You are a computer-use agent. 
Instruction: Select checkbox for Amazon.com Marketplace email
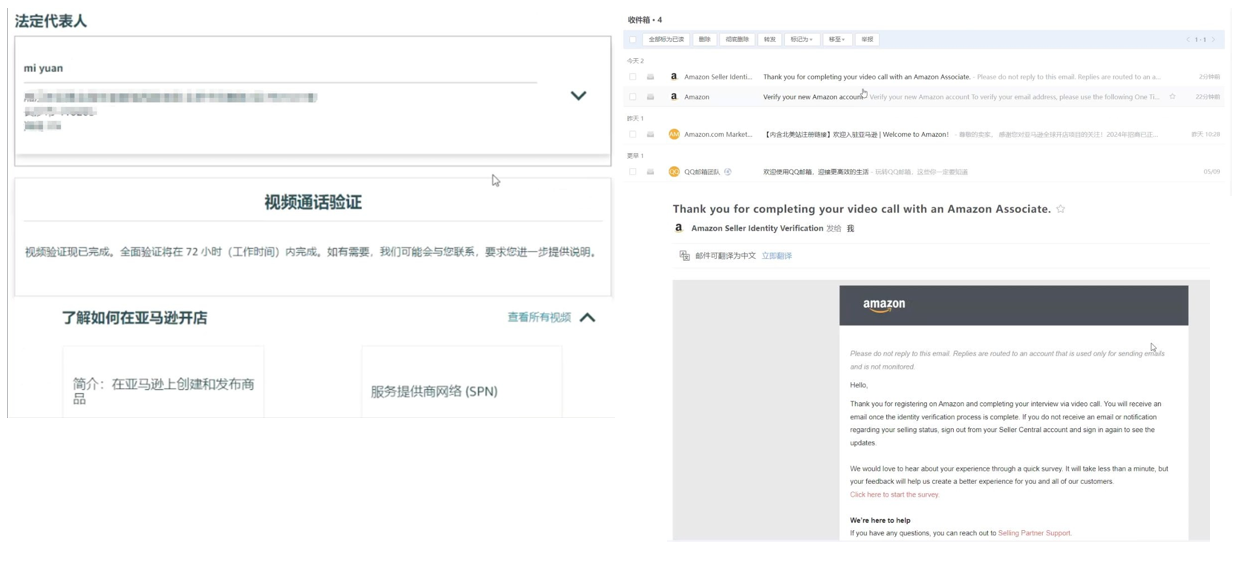633,134
